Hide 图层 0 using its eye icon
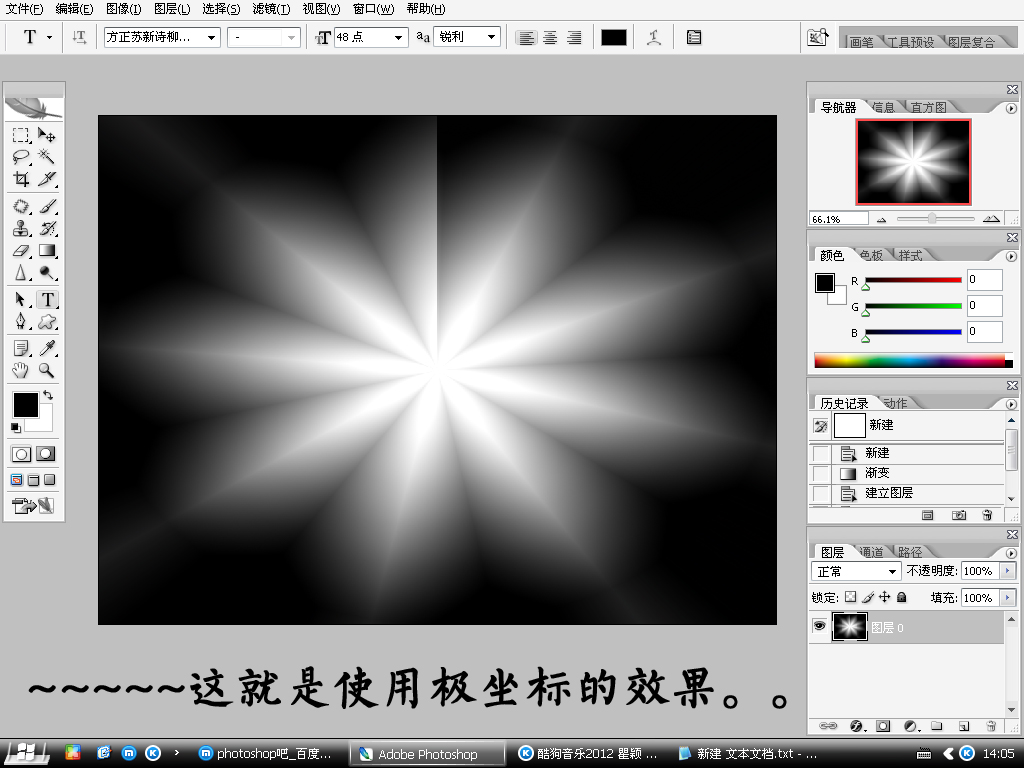Viewport: 1024px width, 768px height. pyautogui.click(x=820, y=626)
